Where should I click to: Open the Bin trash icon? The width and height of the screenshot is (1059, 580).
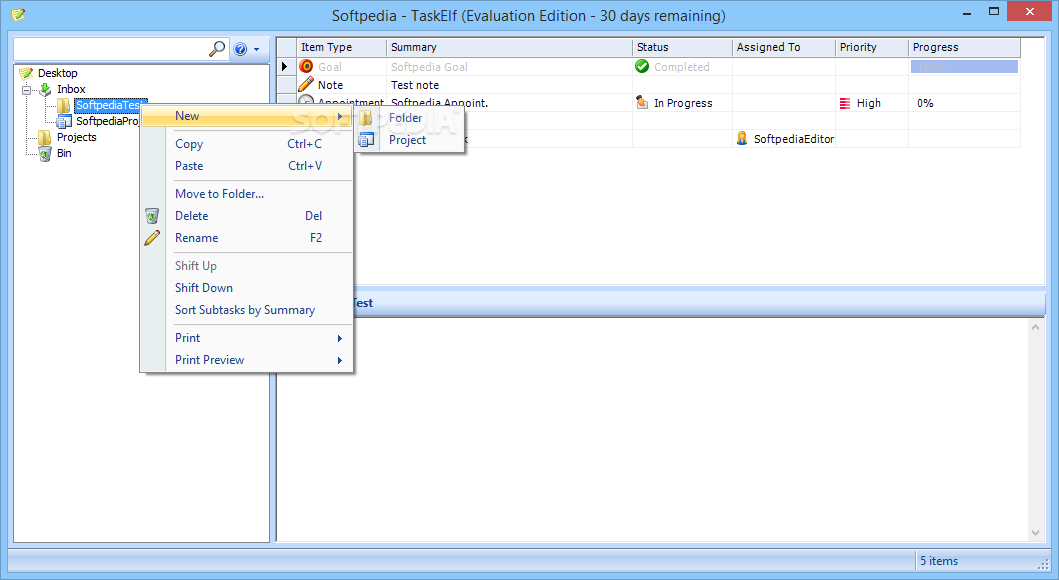point(45,153)
